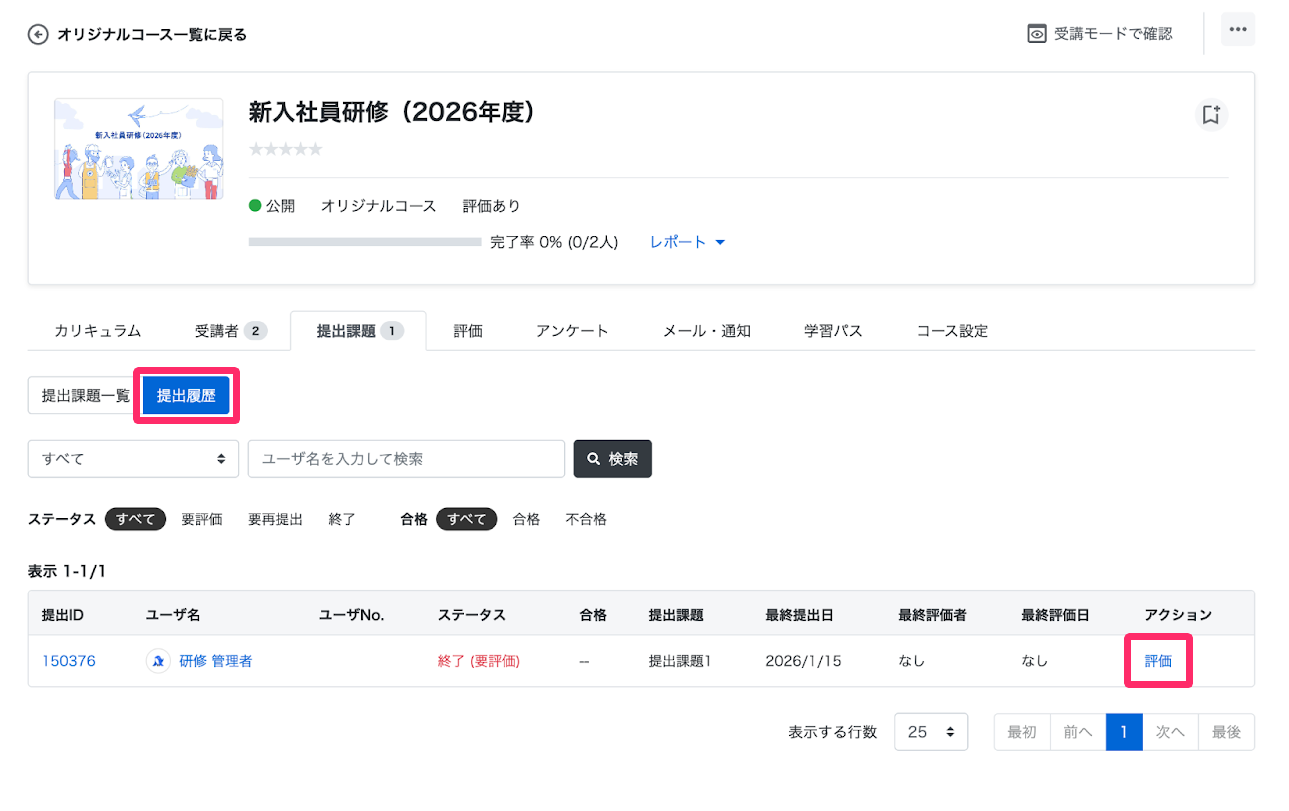Open the すべて filter select box
Viewport: 1289px width, 811px height.
click(x=133, y=459)
